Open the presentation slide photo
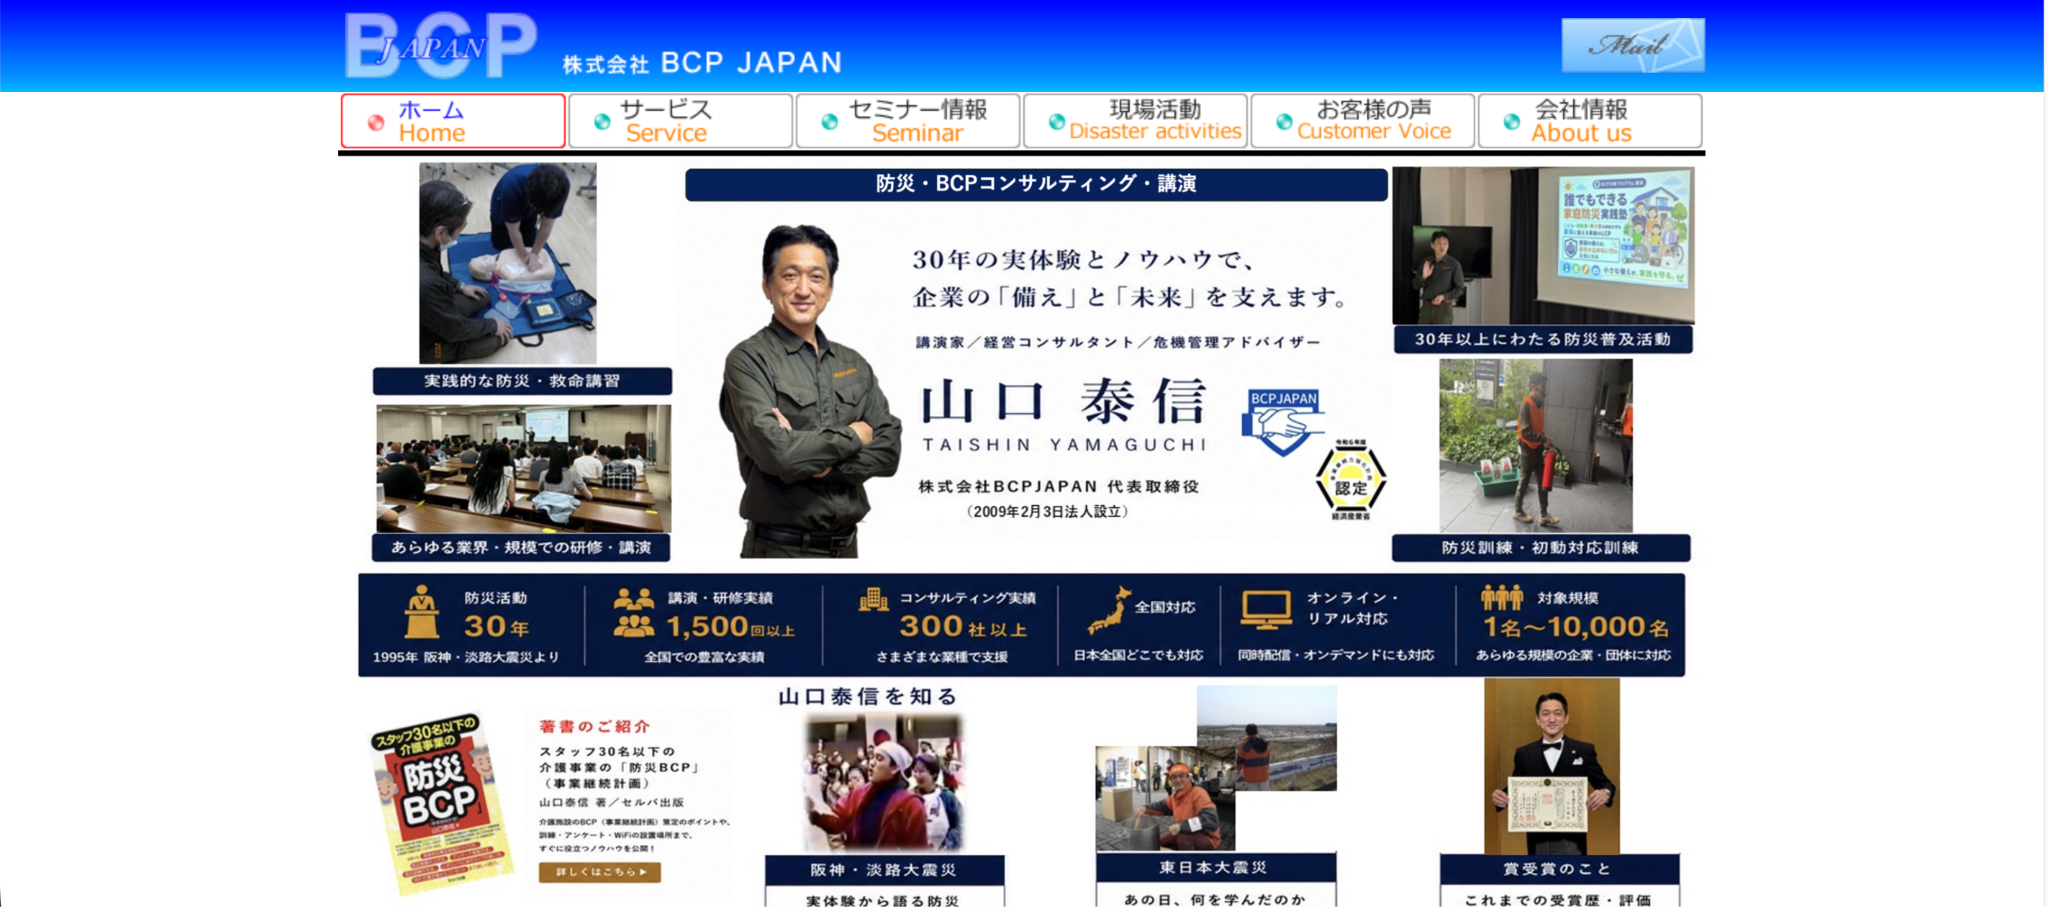The height and width of the screenshot is (907, 2048). point(1543,245)
